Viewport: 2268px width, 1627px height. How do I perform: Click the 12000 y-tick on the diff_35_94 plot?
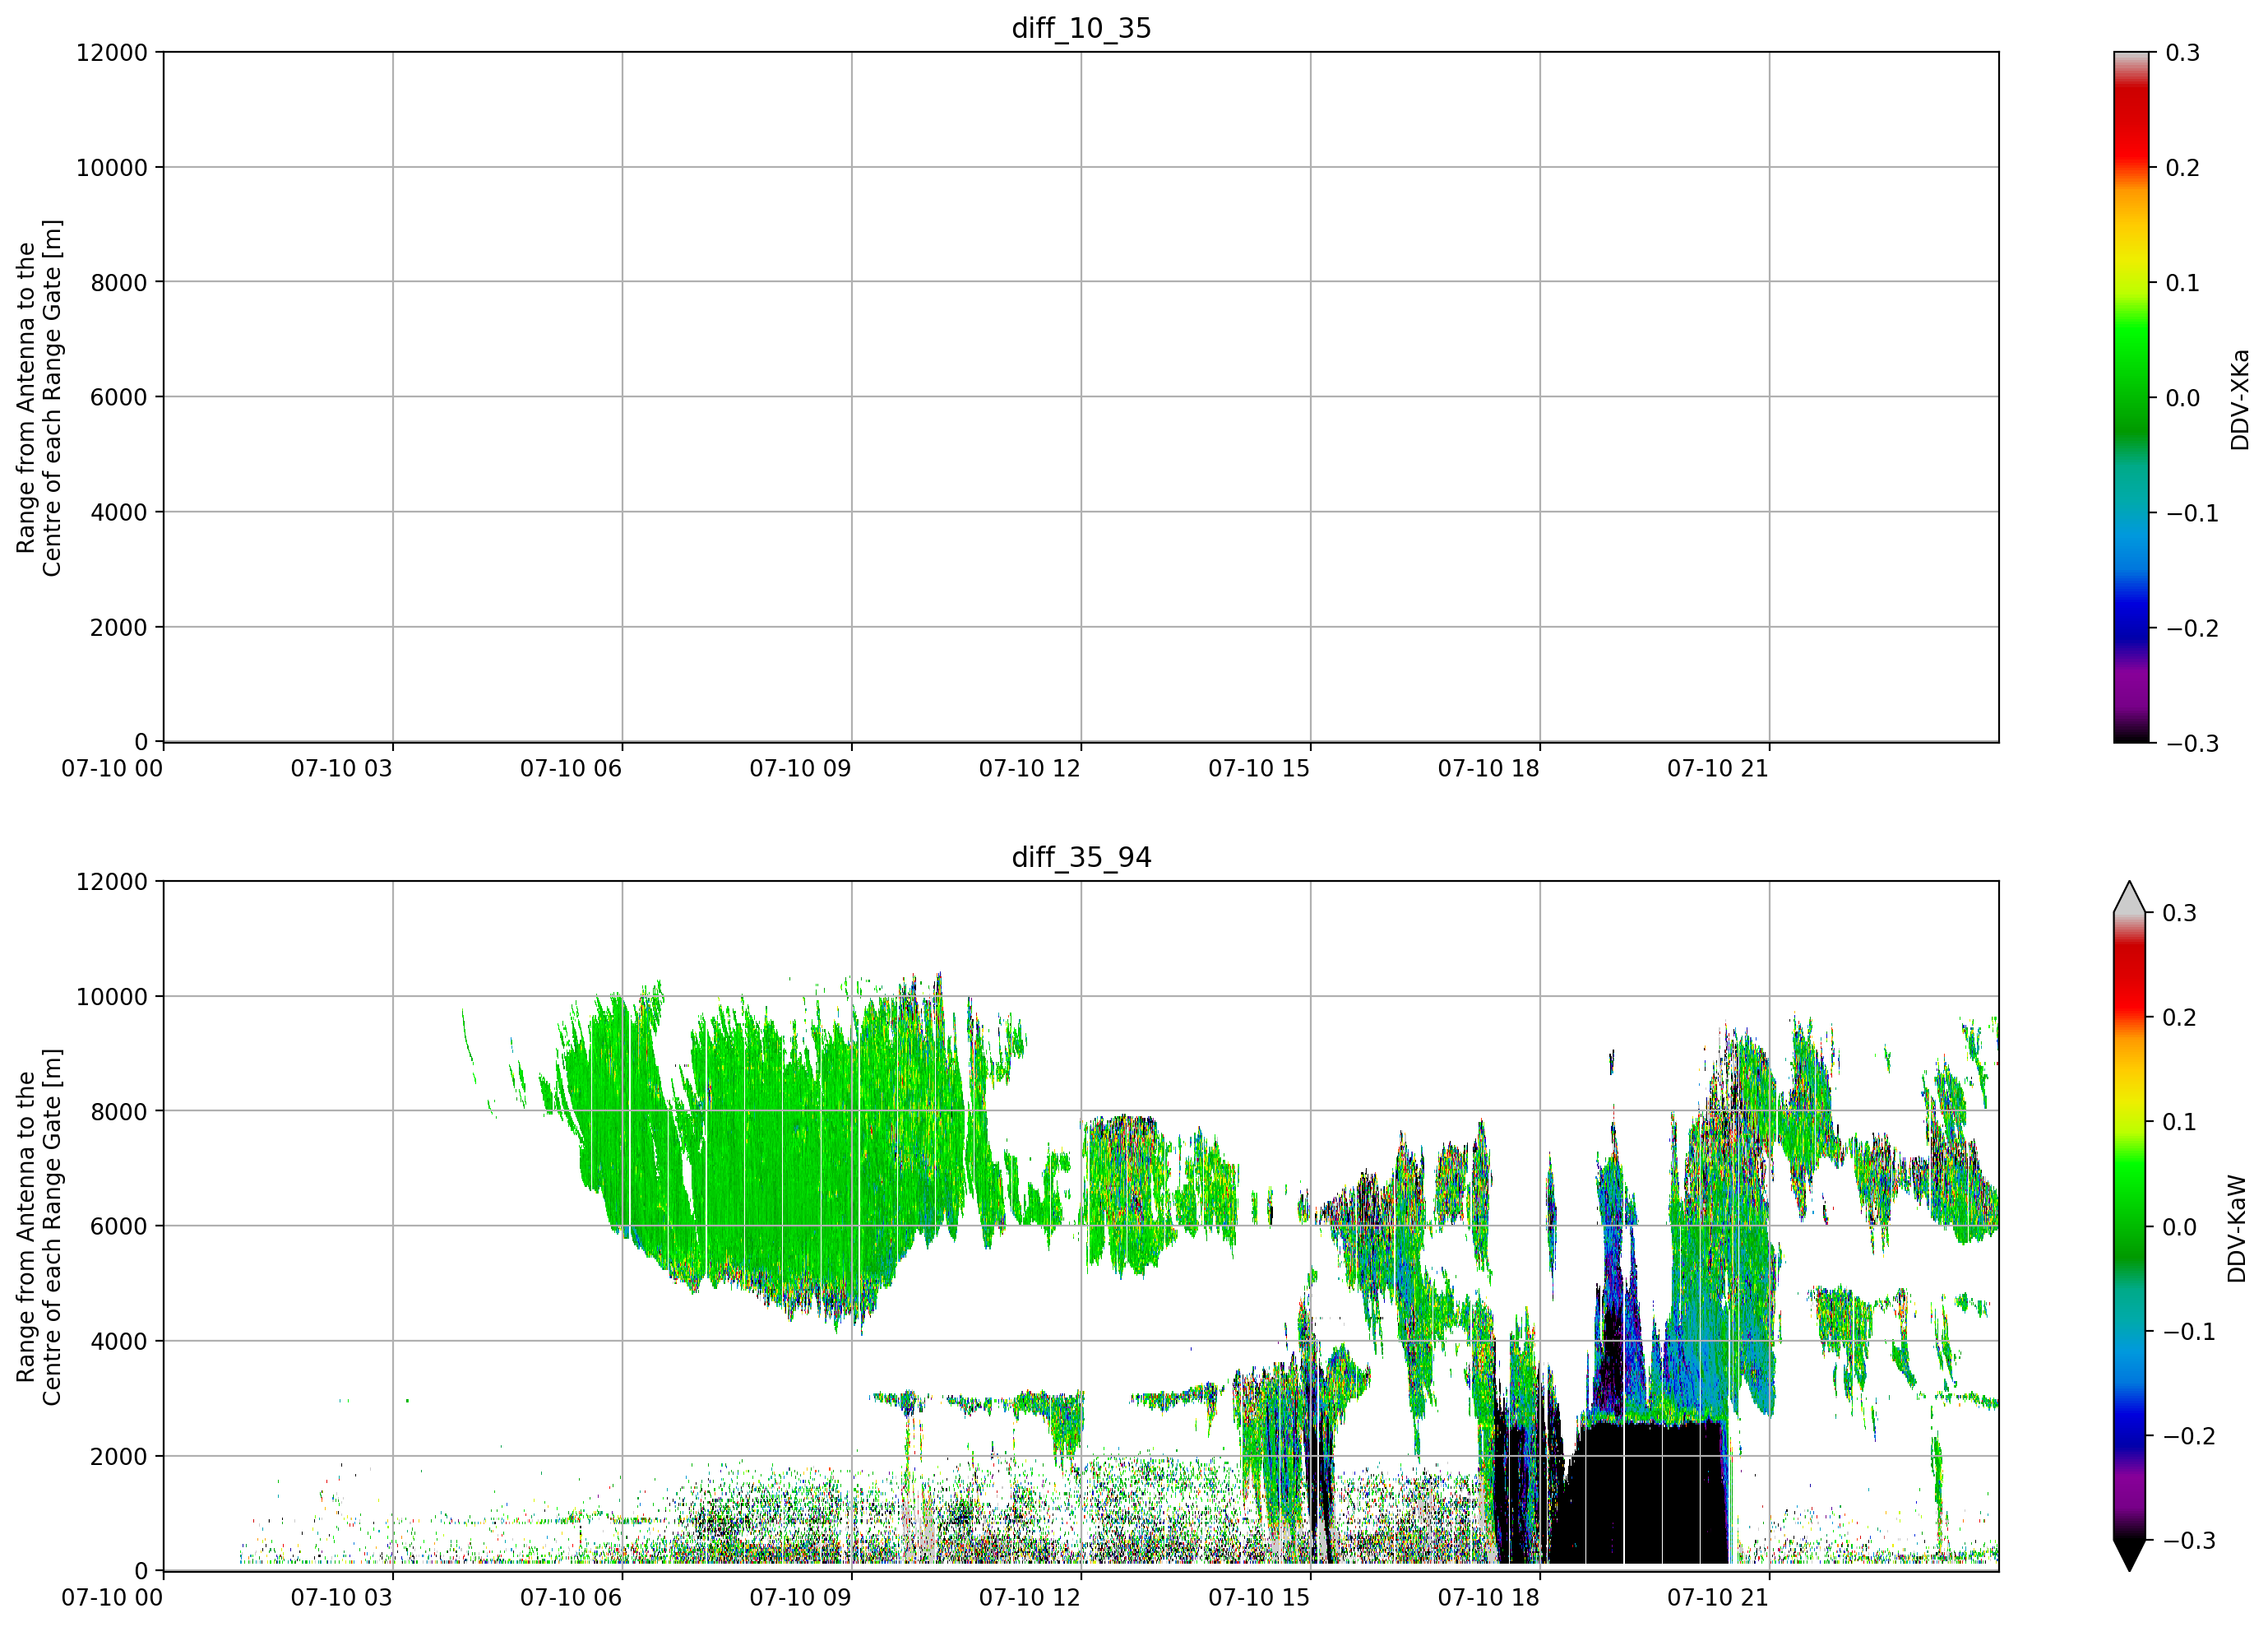click(x=112, y=882)
